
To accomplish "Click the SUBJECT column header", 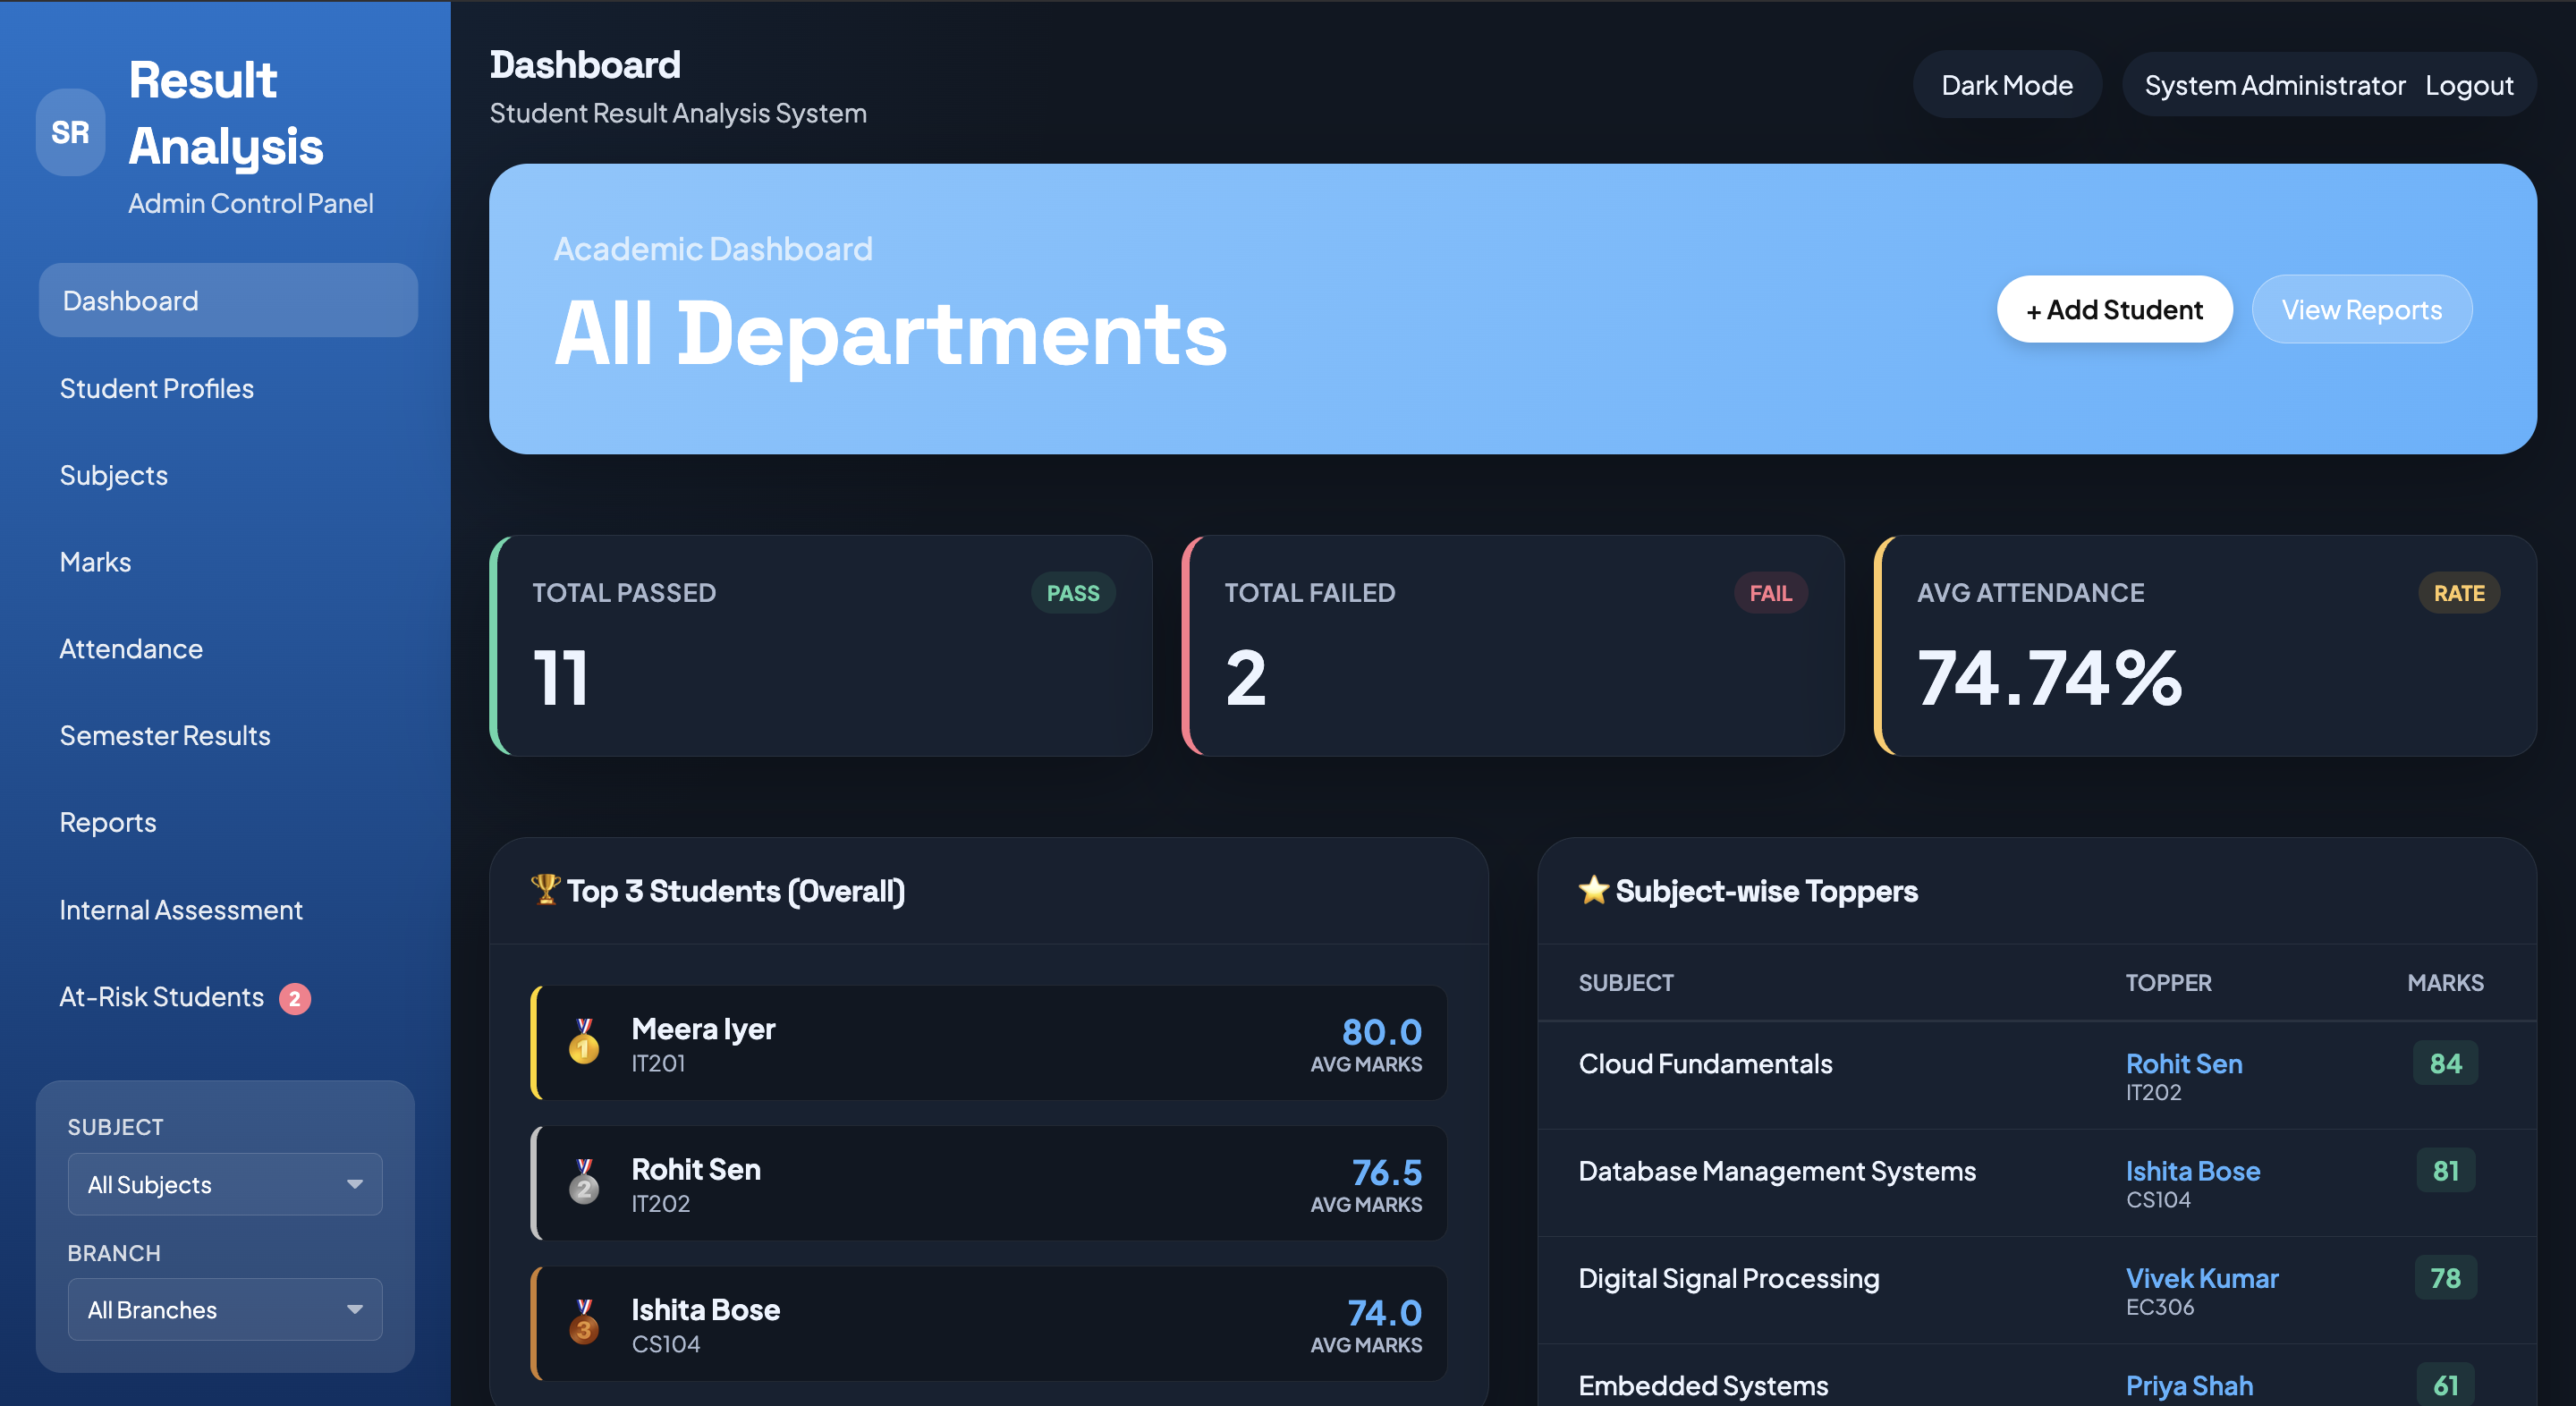I will (1626, 983).
